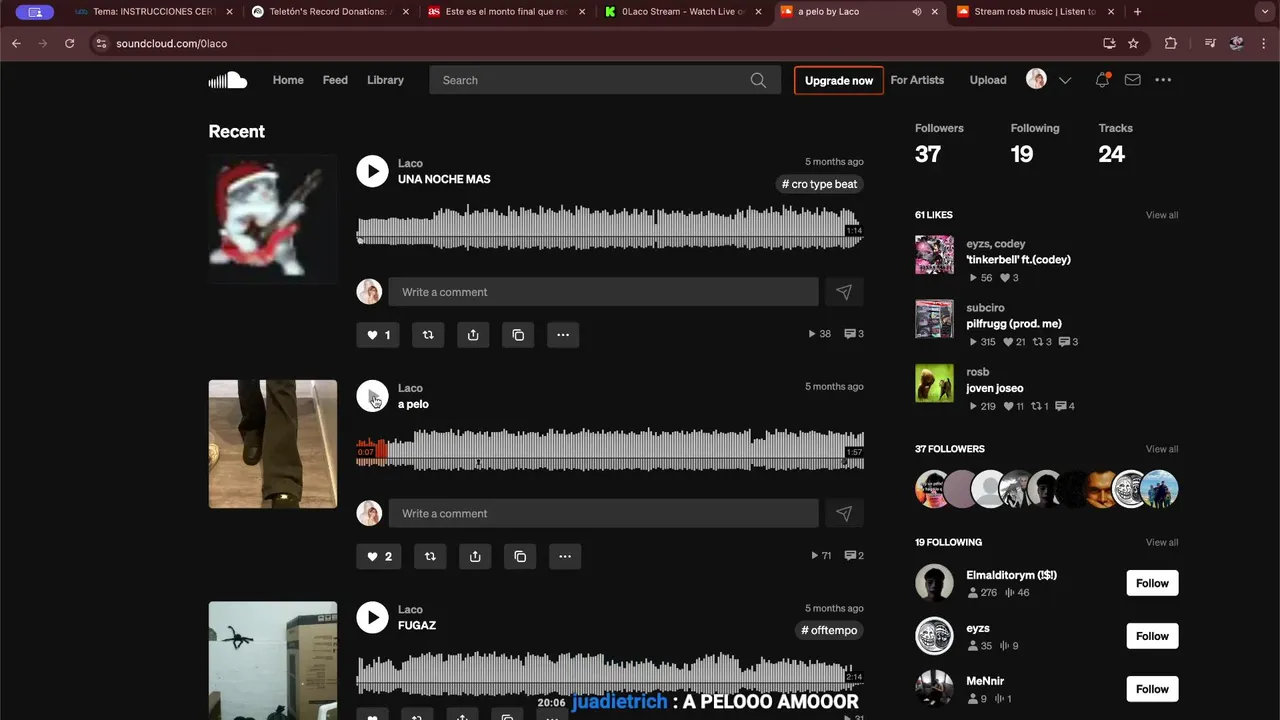Follow the user eyzs
This screenshot has height=720, width=1280.
[1152, 636]
